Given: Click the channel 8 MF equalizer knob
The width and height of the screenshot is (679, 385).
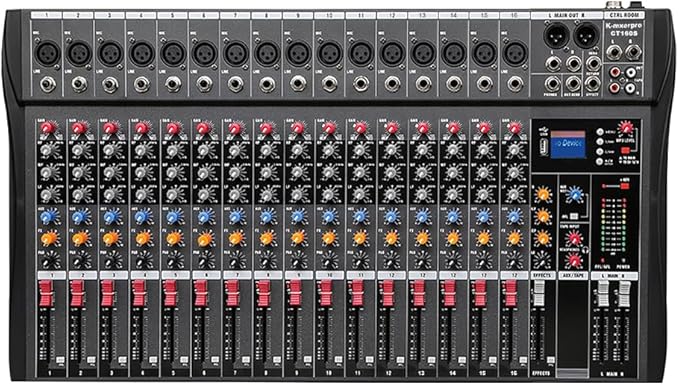Looking at the screenshot, I should (267, 172).
